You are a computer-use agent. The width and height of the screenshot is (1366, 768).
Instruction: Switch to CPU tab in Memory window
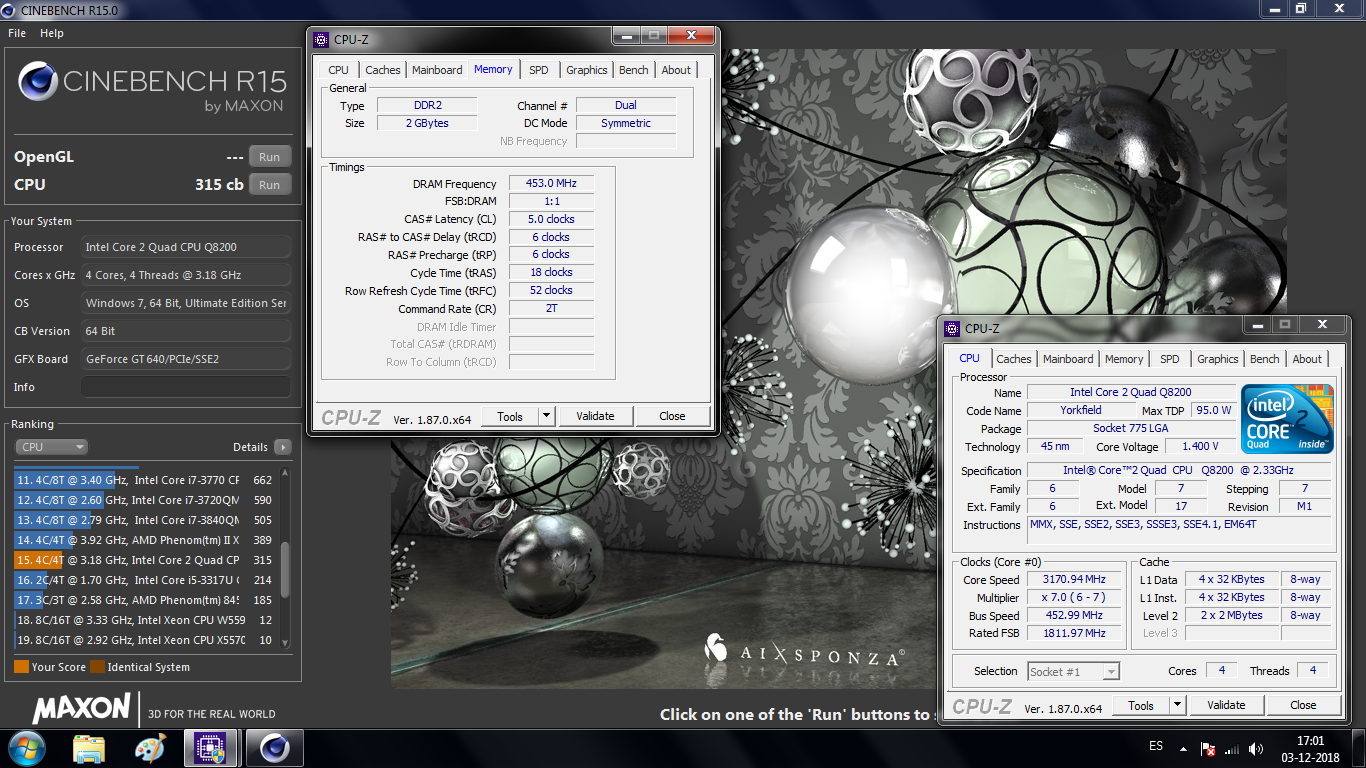(x=339, y=70)
